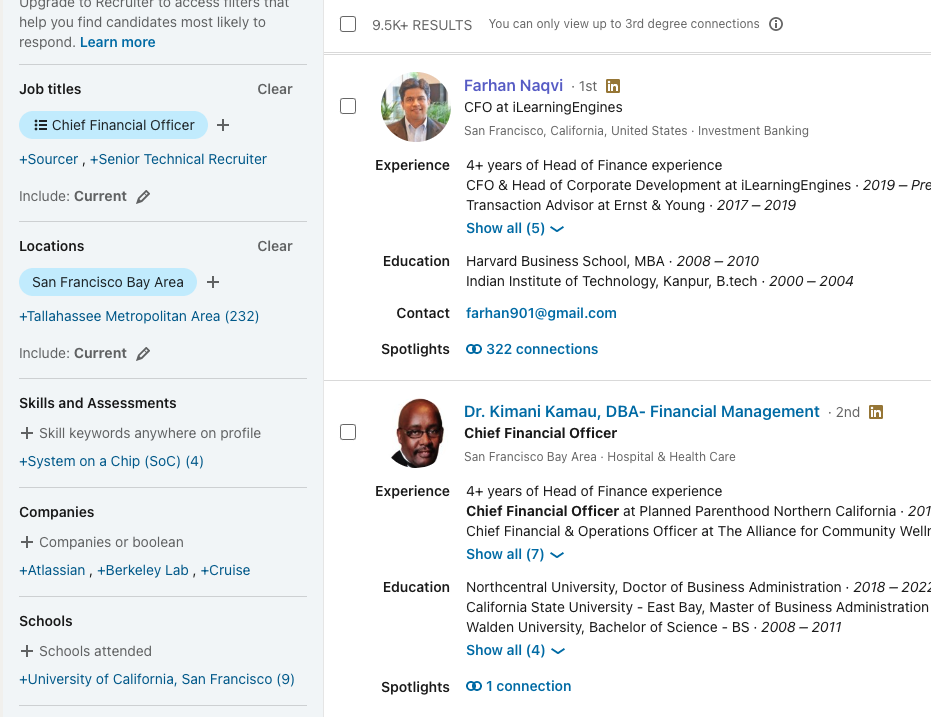This screenshot has height=717, width=931.
Task: Open Farhan Naqvi's profile
Action: pyautogui.click(x=513, y=85)
